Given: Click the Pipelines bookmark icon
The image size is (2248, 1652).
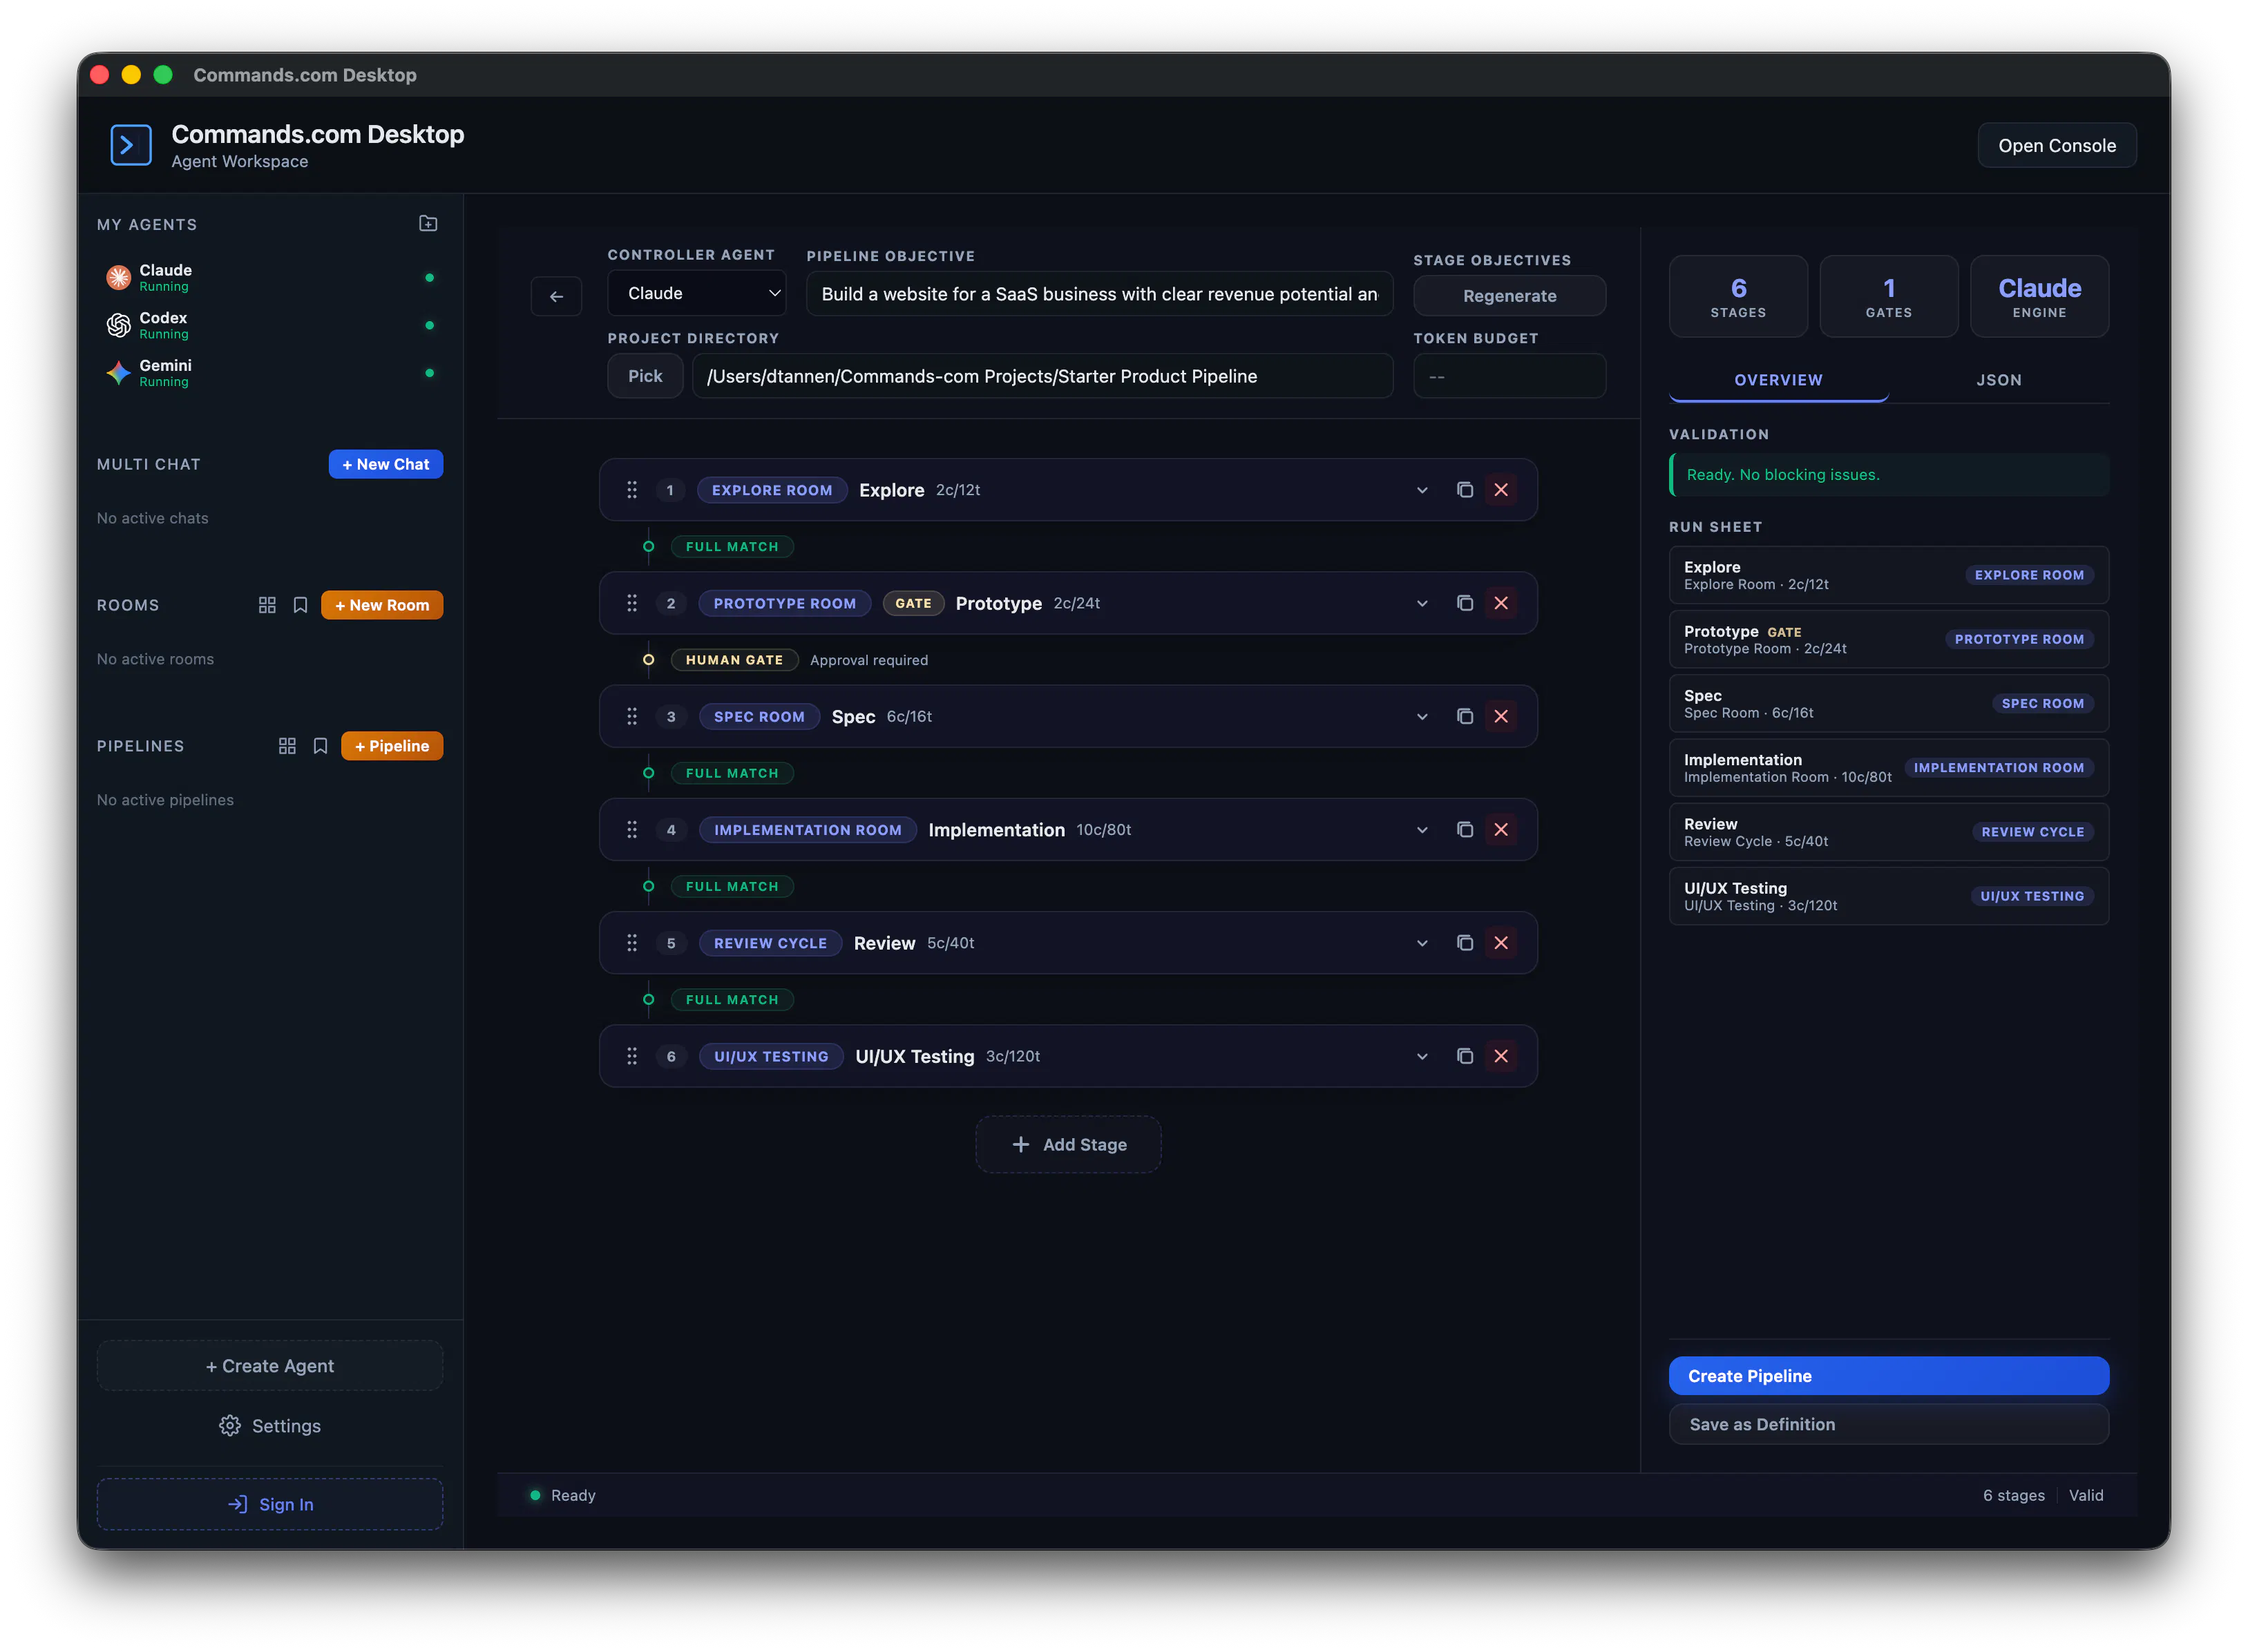Looking at the screenshot, I should [x=320, y=746].
